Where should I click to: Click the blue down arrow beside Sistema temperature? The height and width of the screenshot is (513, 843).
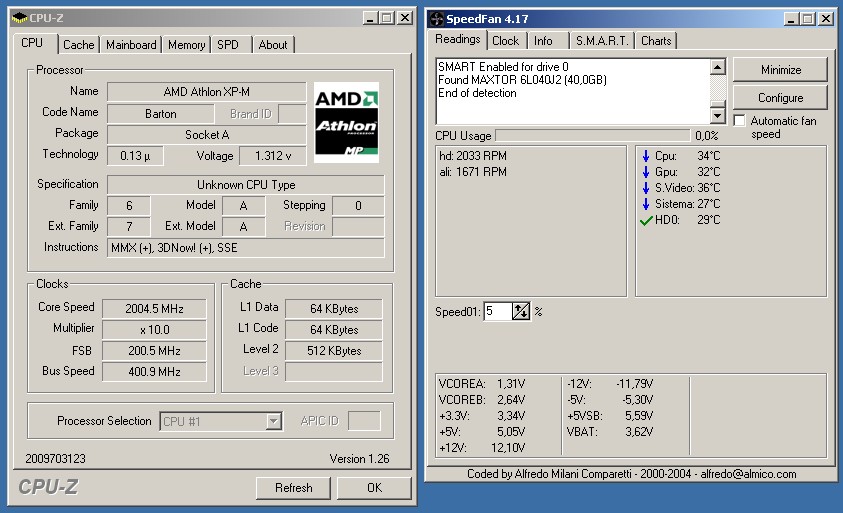[646, 204]
